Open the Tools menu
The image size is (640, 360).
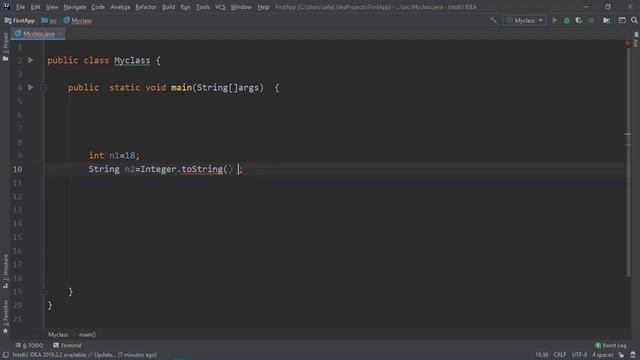[202, 7]
